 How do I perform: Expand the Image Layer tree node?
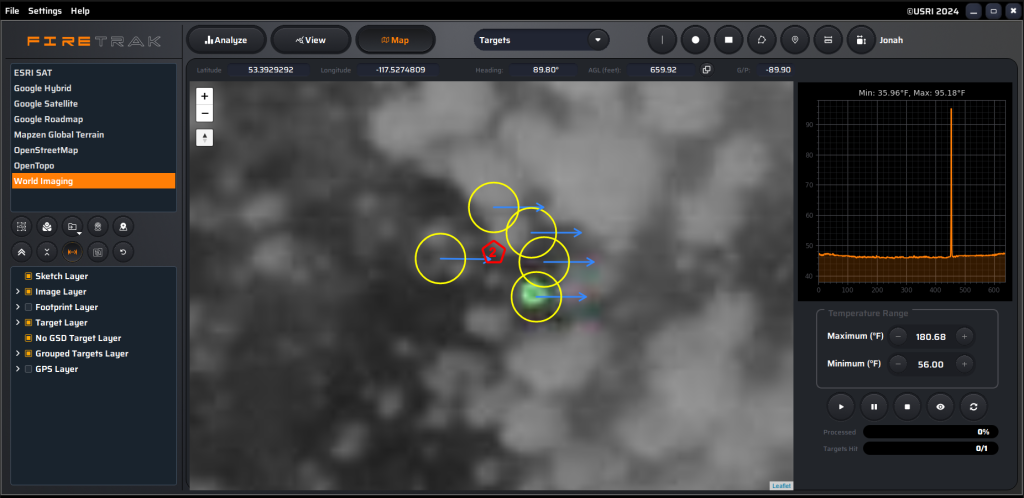pyautogui.click(x=17, y=292)
